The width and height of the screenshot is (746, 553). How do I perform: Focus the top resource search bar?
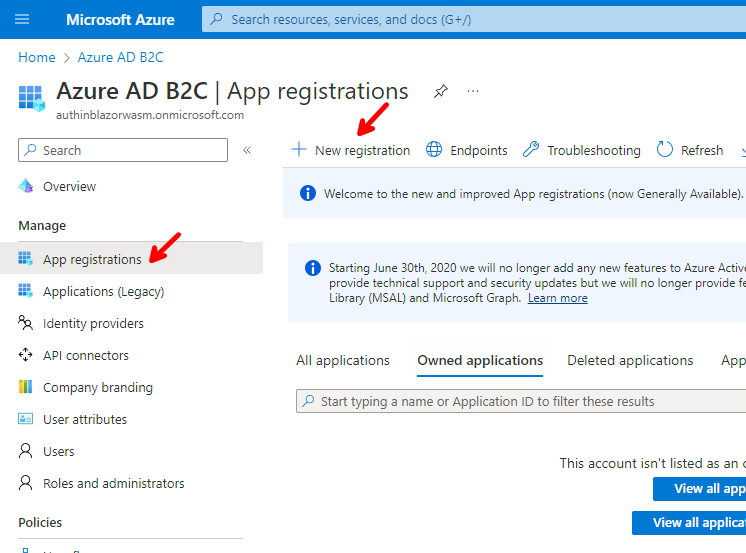[474, 20]
